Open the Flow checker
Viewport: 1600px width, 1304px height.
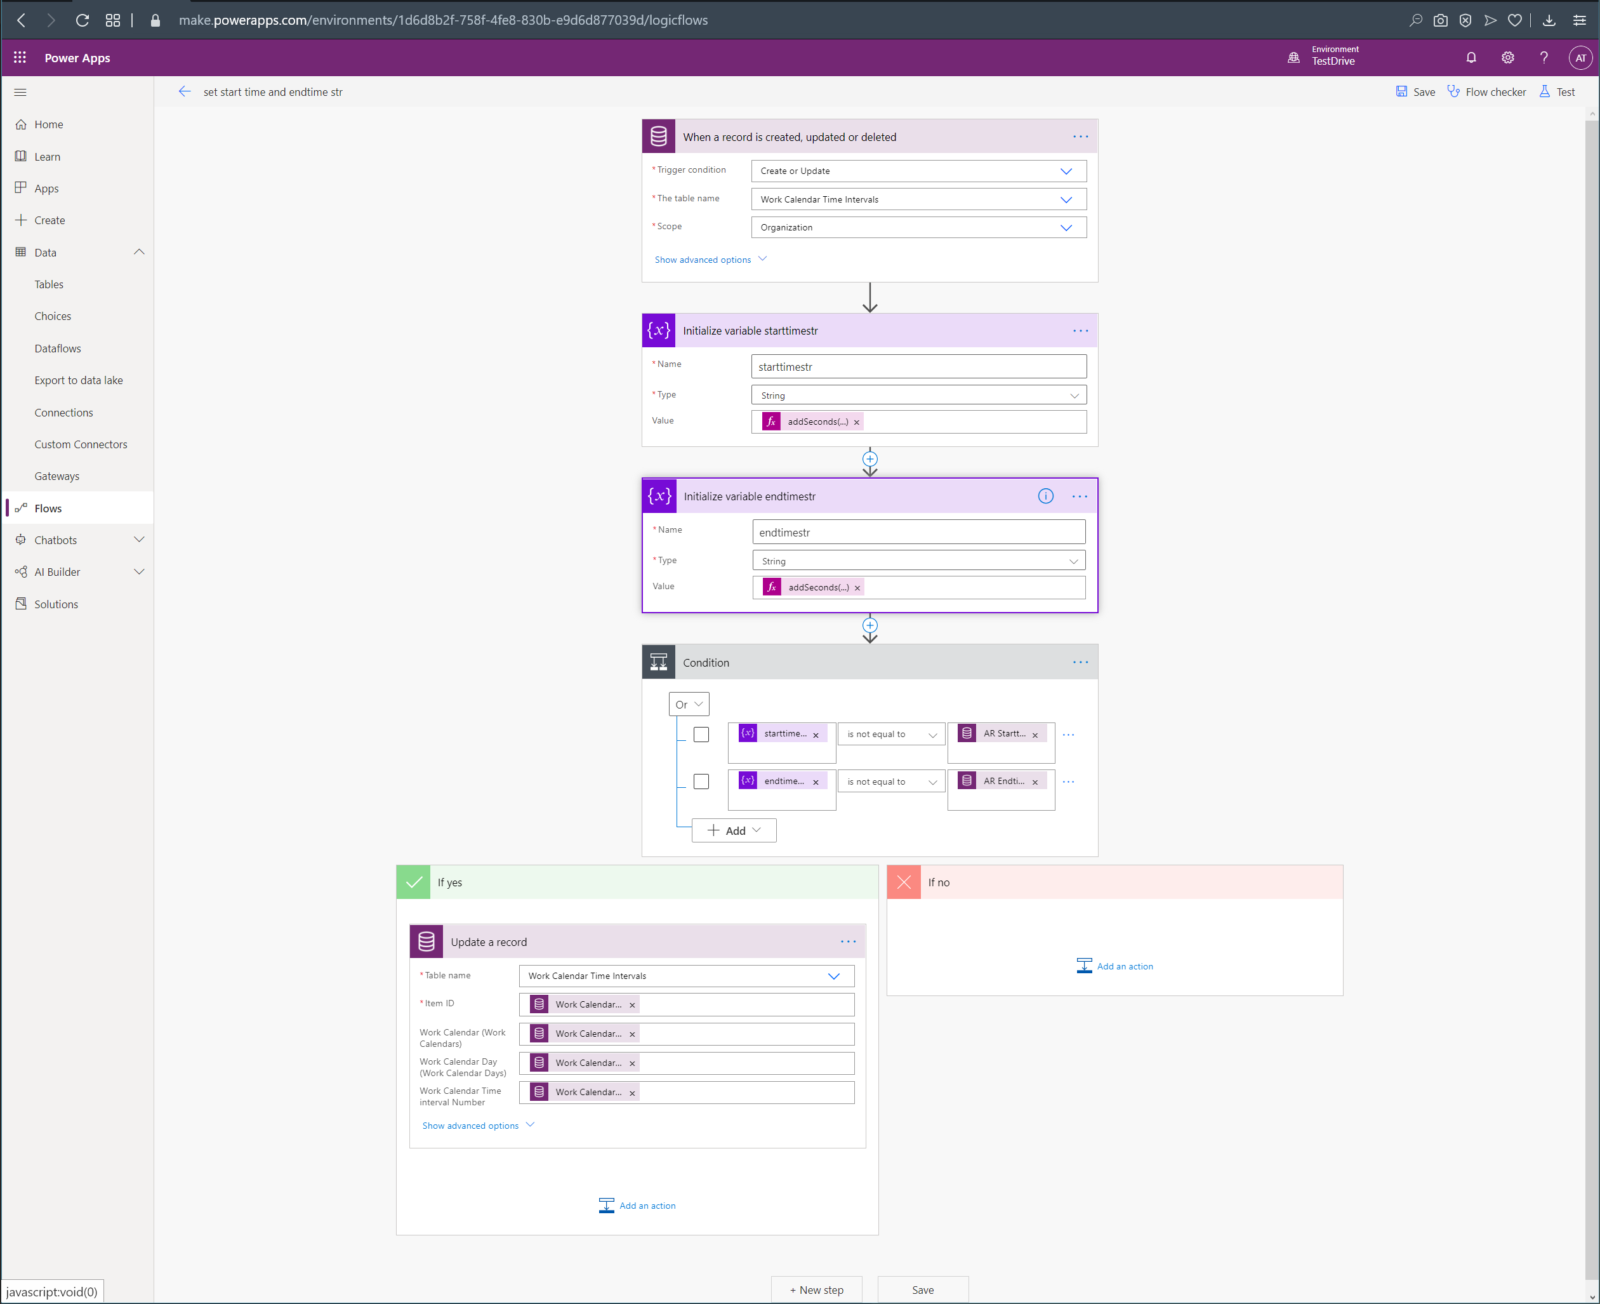(x=1487, y=91)
